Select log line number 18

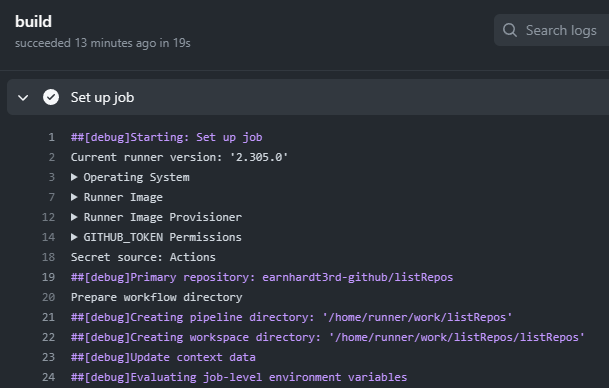49,258
